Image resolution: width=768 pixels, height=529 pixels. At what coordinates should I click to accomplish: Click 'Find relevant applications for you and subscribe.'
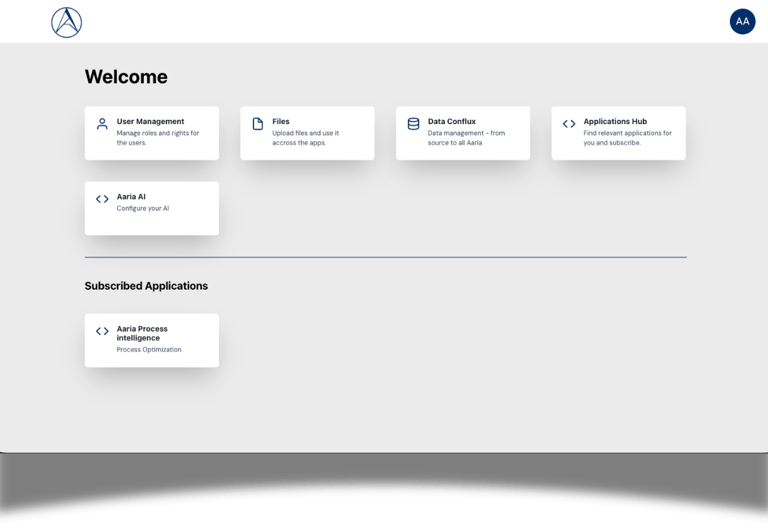pos(627,138)
